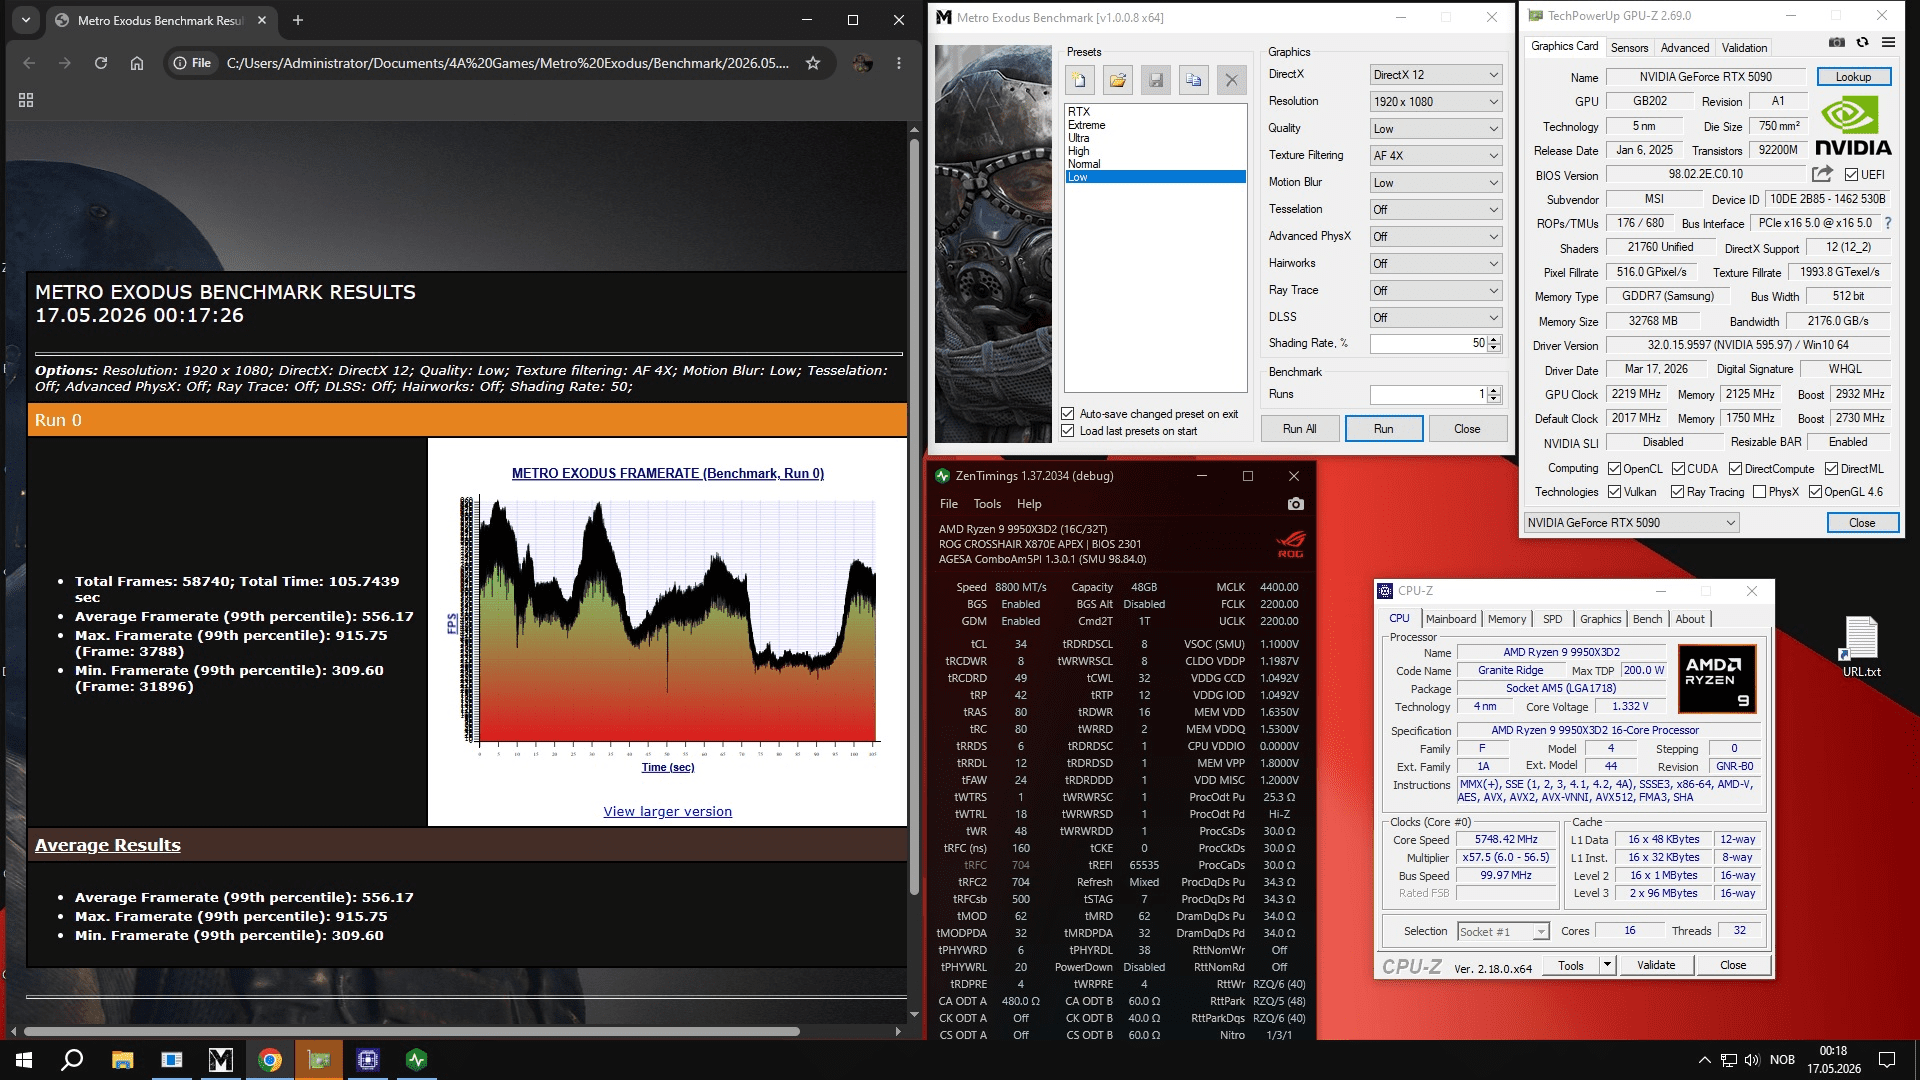This screenshot has height=1080, width=1920.
Task: Click the save preset floppy icon
Action: (1156, 81)
